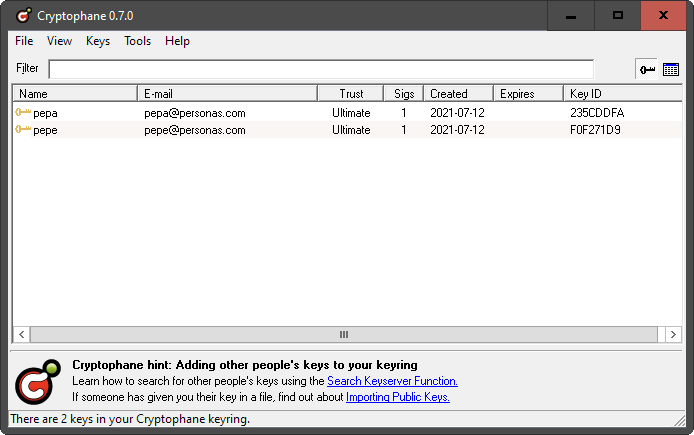The width and height of the screenshot is (694, 435).
Task: Sort keys by the Expires column header
Action: [x=528, y=94]
